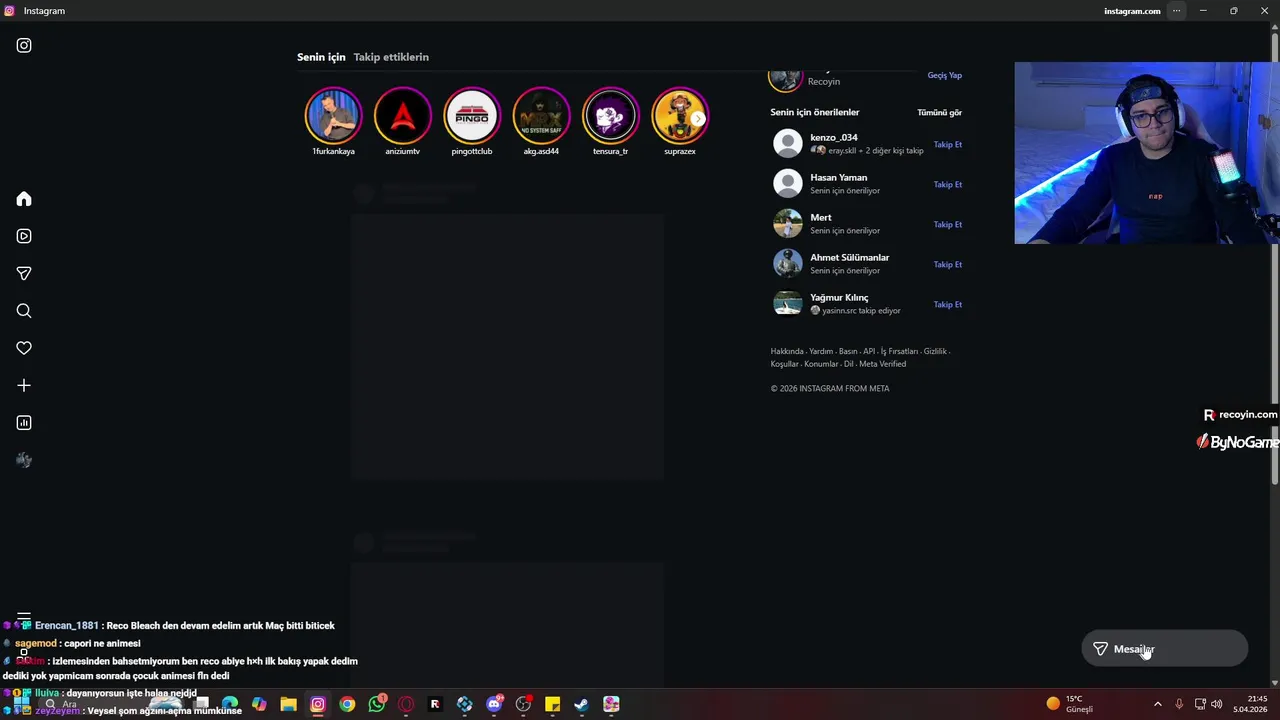This screenshot has height=720, width=1280.
Task: Open suprazex's story
Action: [680, 116]
